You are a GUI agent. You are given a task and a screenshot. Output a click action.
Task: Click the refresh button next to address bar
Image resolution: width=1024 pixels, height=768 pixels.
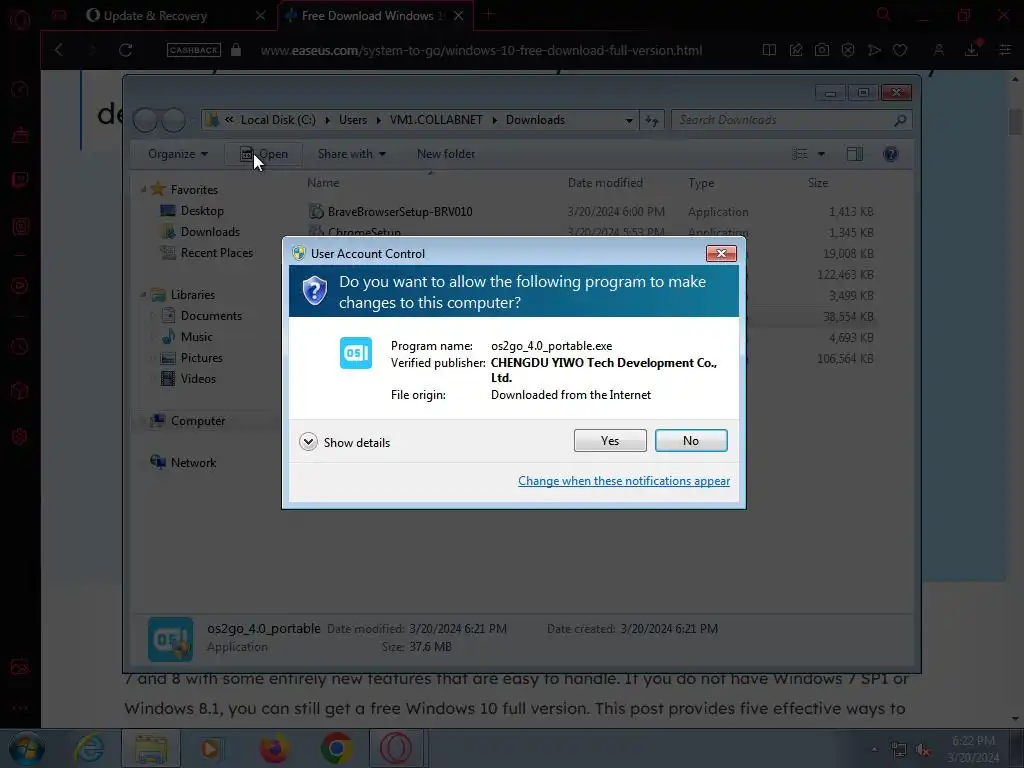point(652,120)
